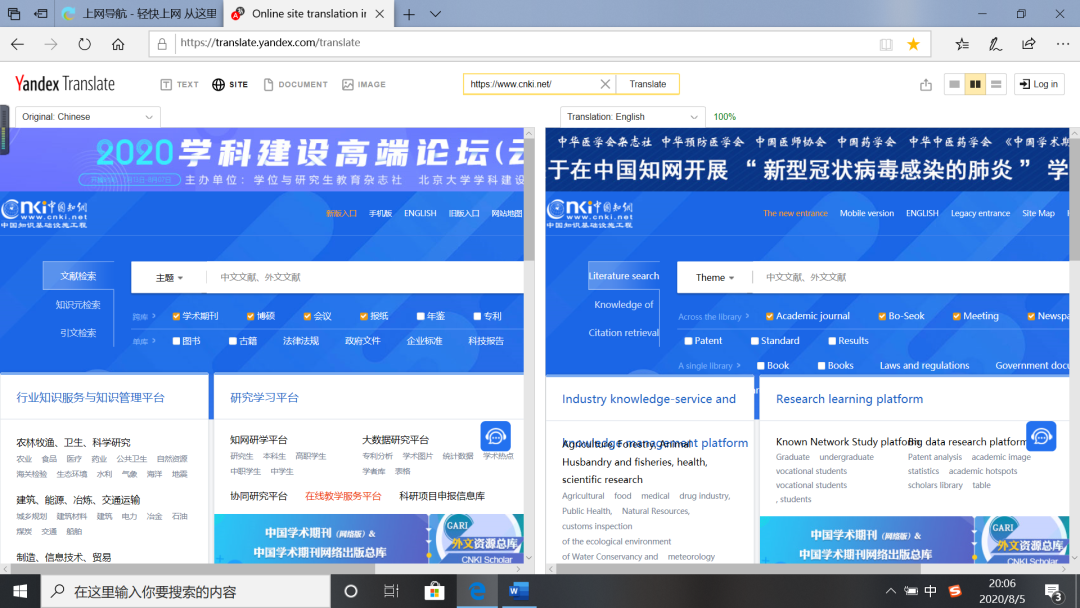This screenshot has height=608, width=1080.
Task: Click the Log in button
Action: point(1039,84)
